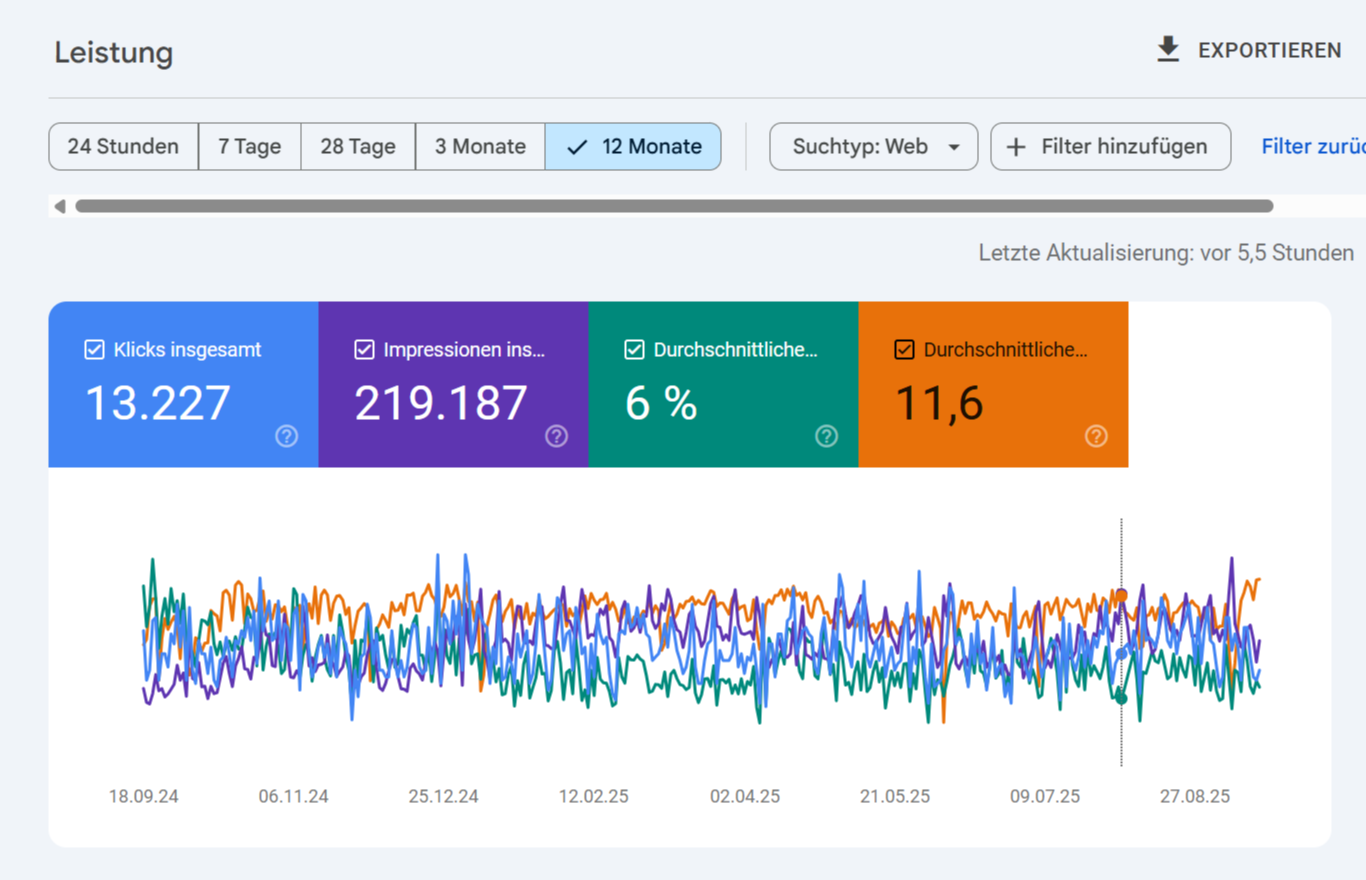
Task: Click the left scroll arrow of filter bar
Action: click(x=60, y=206)
